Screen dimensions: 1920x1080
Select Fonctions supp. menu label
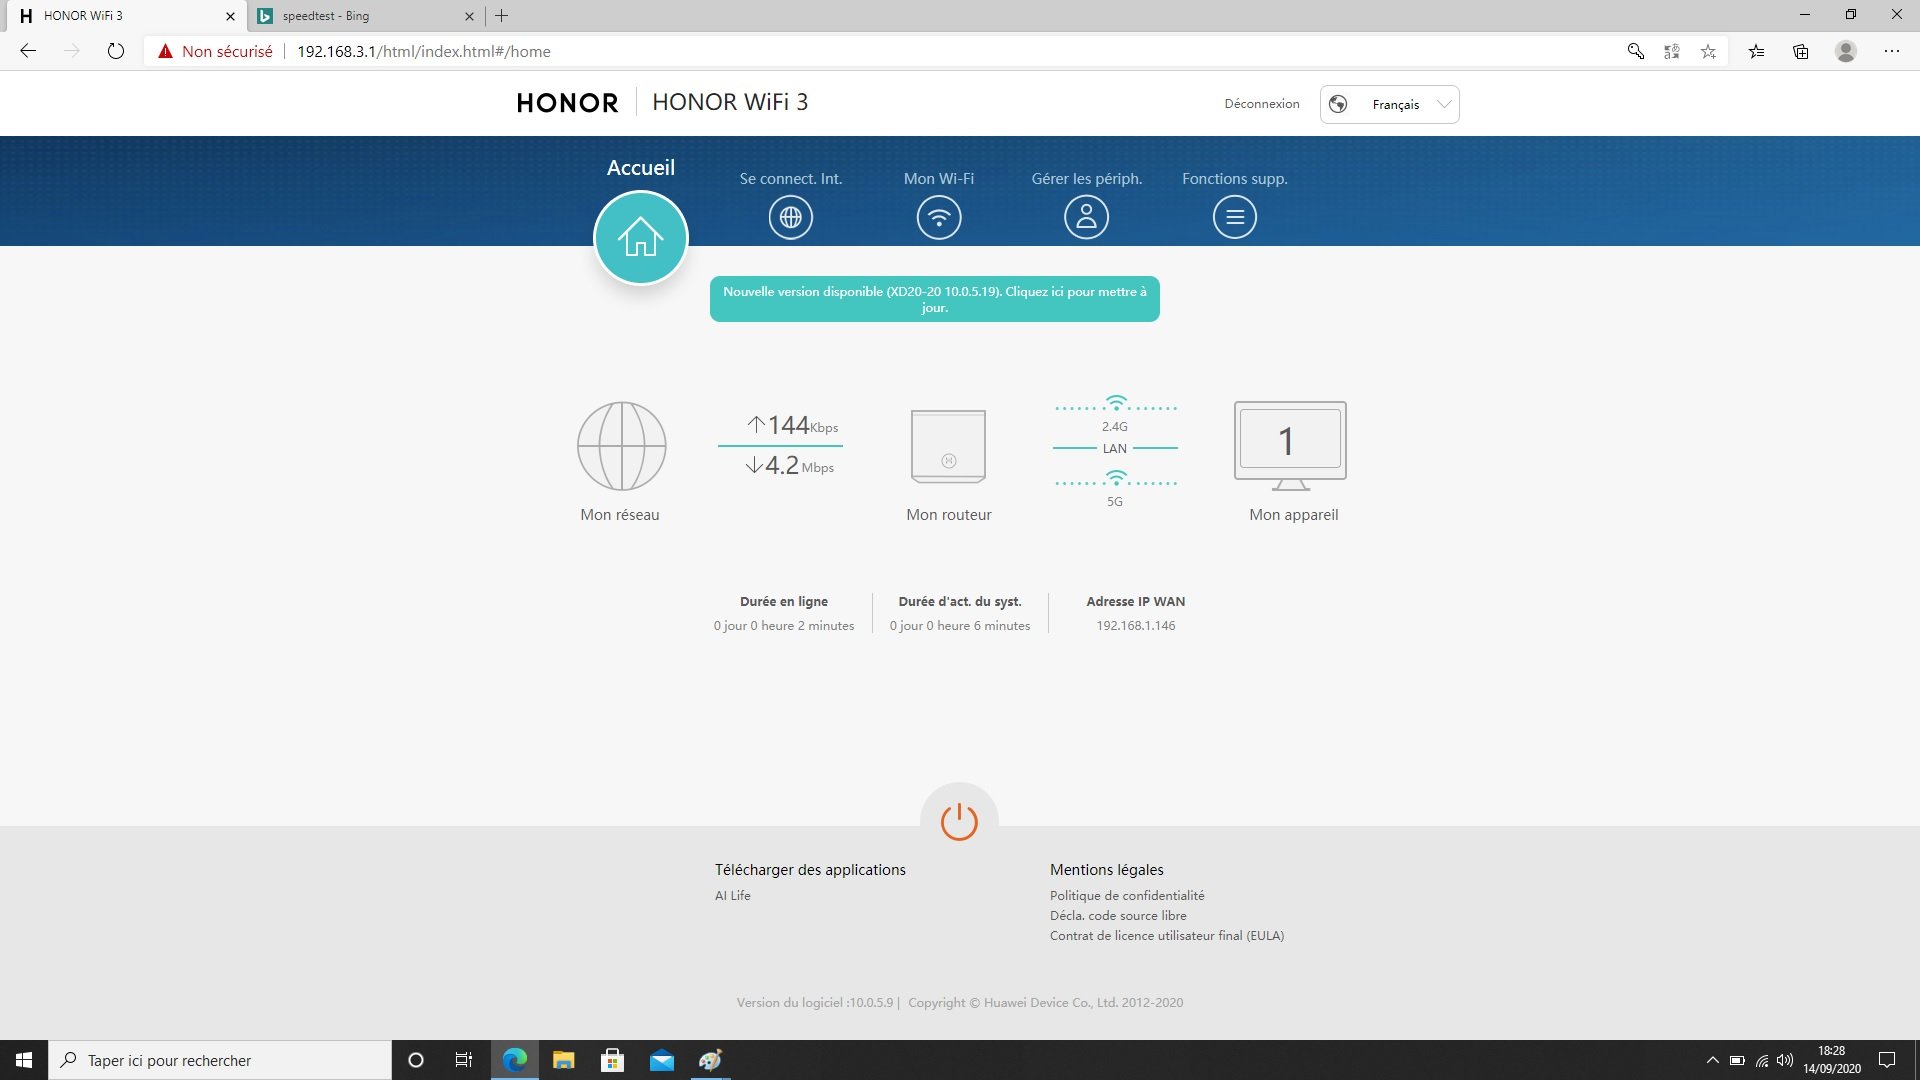click(1235, 179)
